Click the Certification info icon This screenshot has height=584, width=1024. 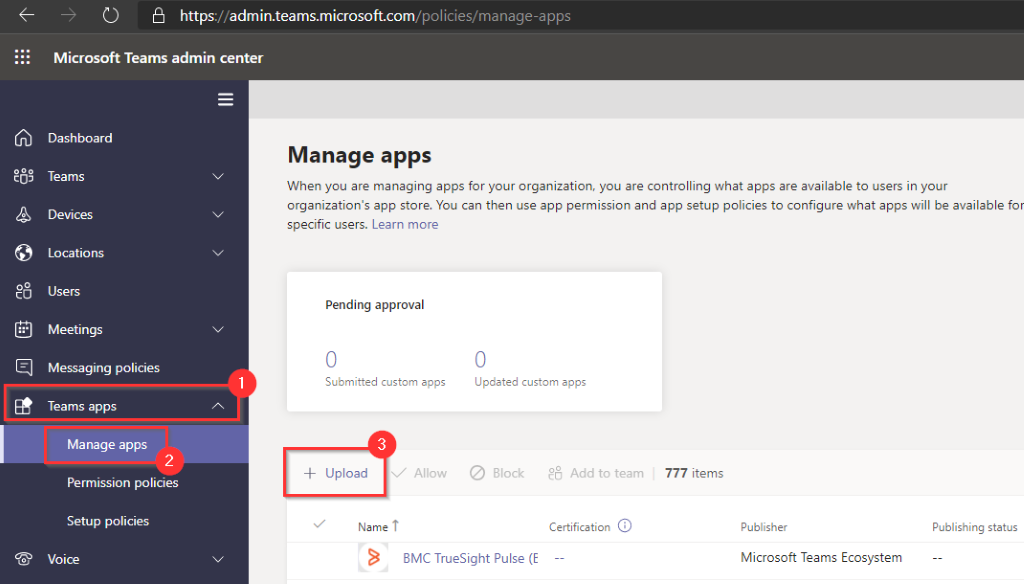(x=624, y=526)
